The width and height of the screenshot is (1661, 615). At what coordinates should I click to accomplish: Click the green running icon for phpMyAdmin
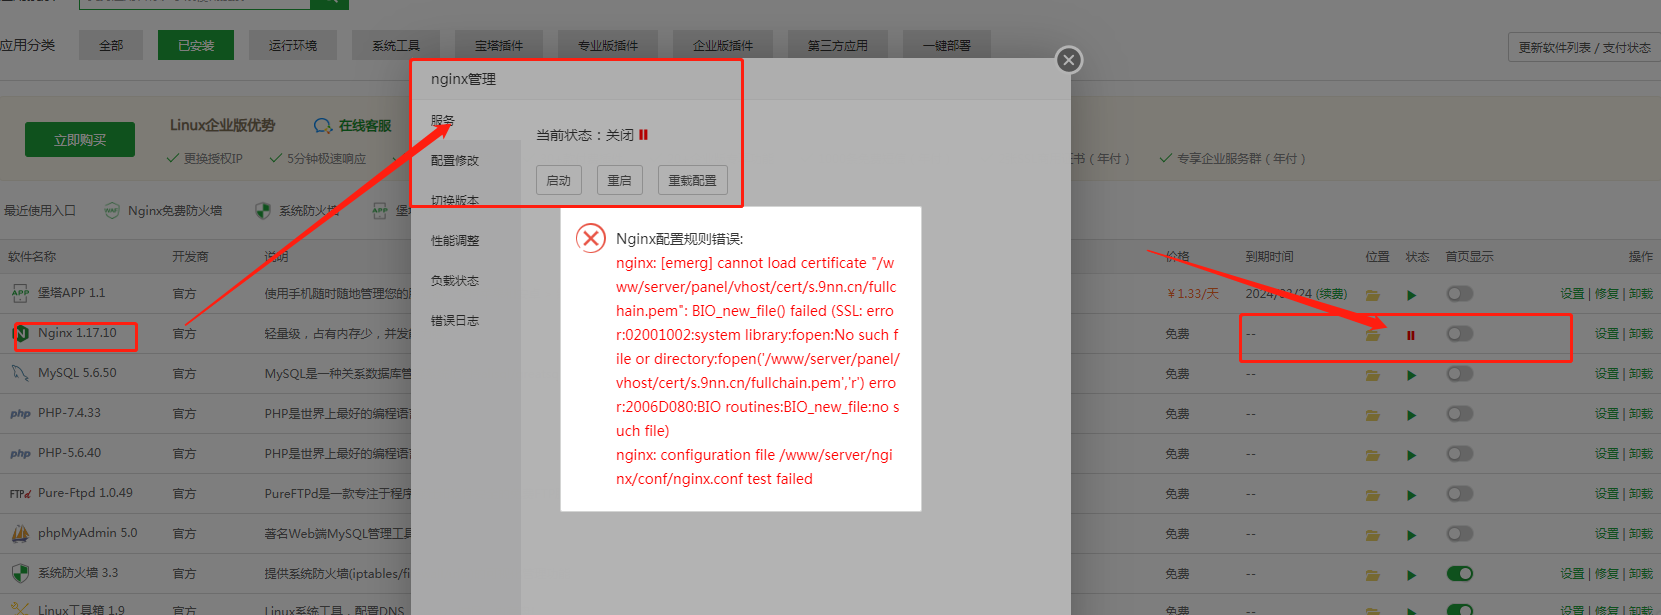tap(1411, 535)
